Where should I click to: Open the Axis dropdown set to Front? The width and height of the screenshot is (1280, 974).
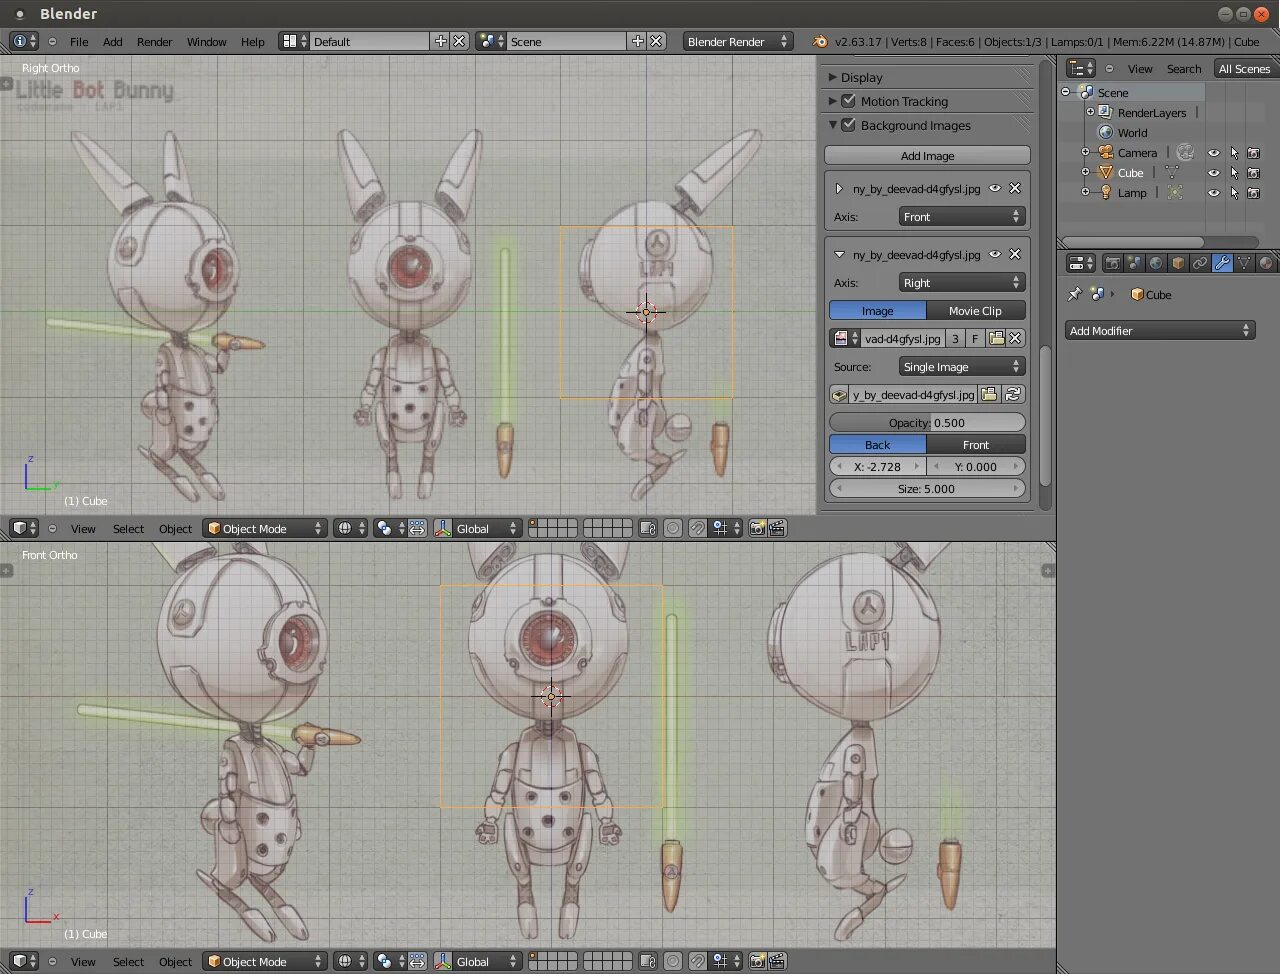click(962, 216)
